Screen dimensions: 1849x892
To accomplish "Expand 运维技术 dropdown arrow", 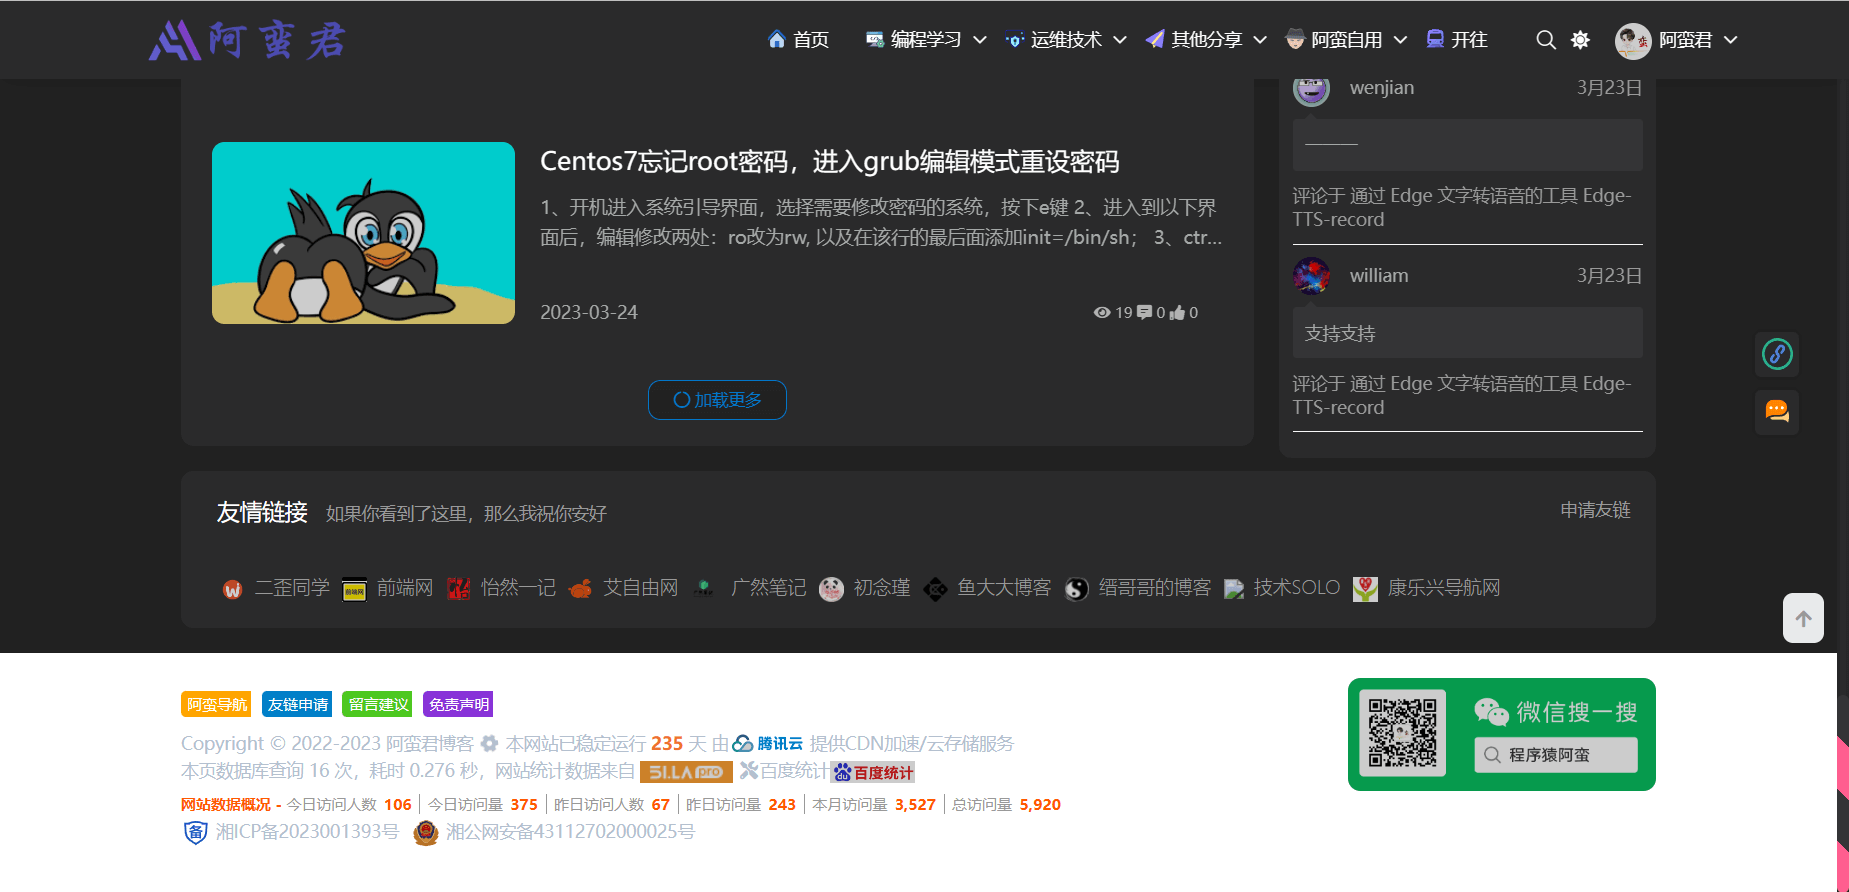I will (1120, 40).
